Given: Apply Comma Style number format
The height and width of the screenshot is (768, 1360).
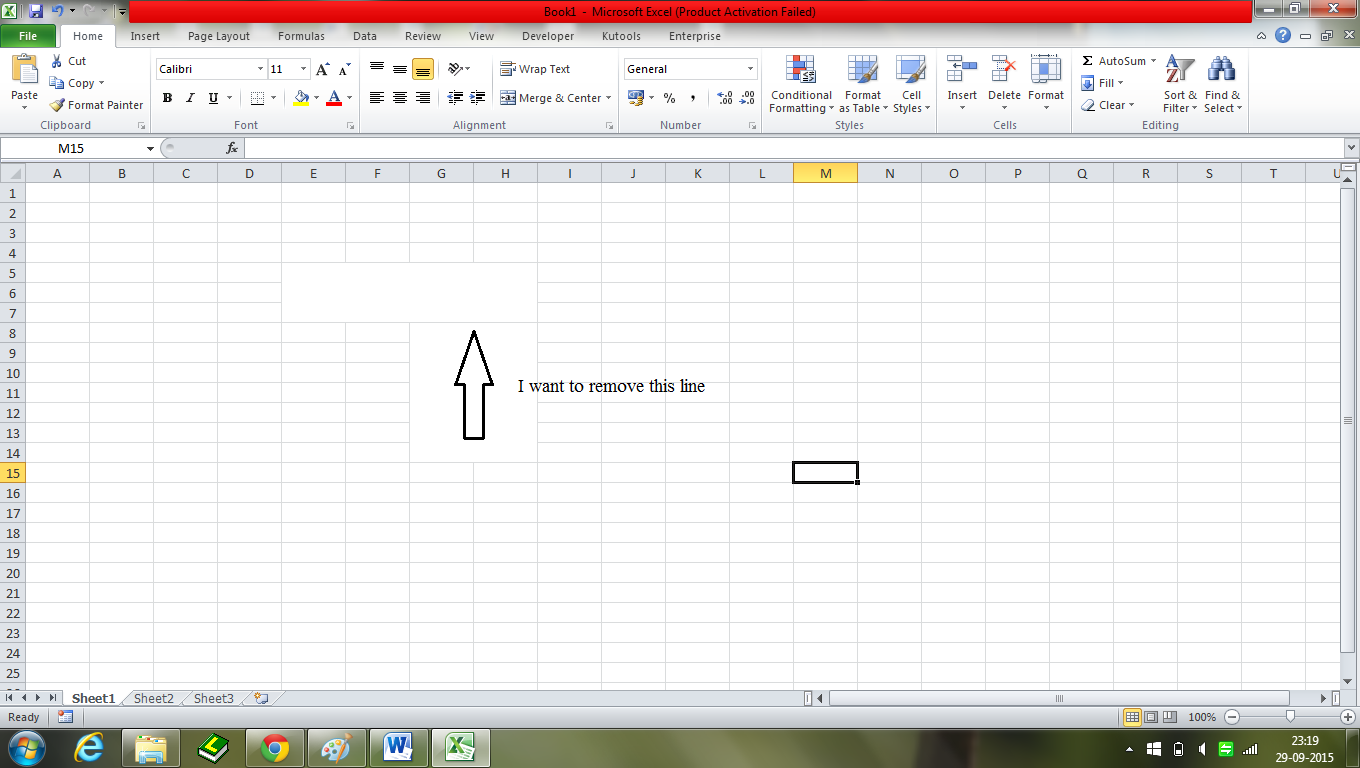Looking at the screenshot, I should pos(692,98).
